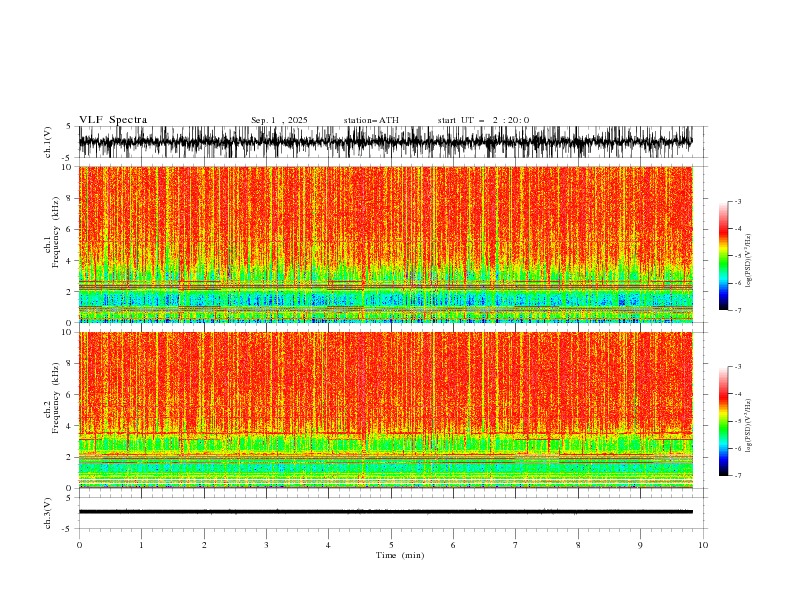Image resolution: width=792 pixels, height=612 pixels.
Task: Click the date label 'Sep. 1, 2025'
Action: [279, 120]
